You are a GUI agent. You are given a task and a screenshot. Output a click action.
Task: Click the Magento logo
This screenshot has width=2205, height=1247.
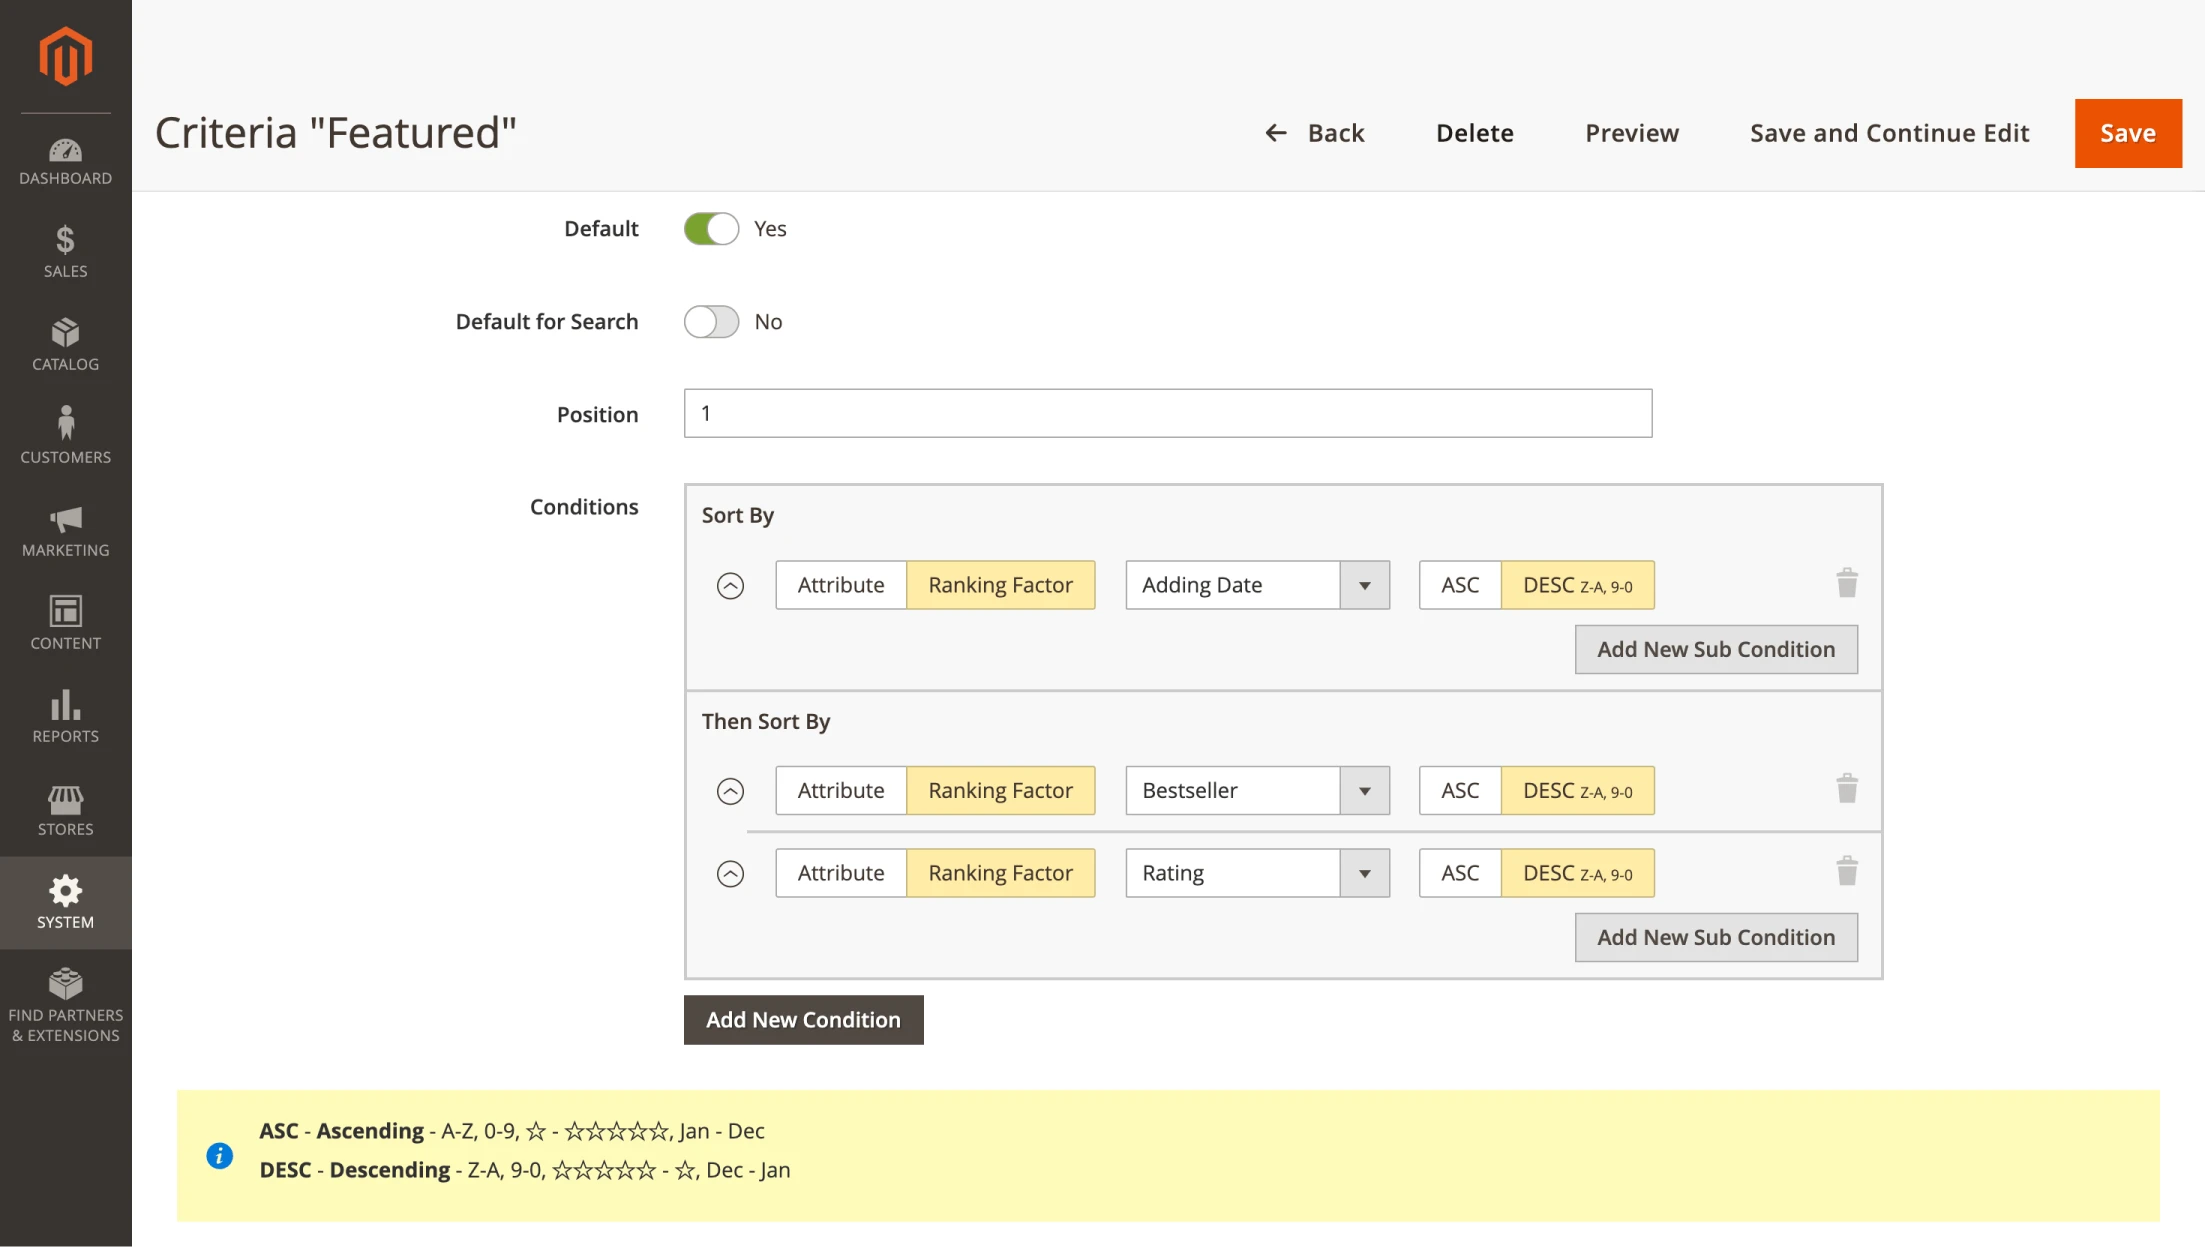pyautogui.click(x=64, y=56)
